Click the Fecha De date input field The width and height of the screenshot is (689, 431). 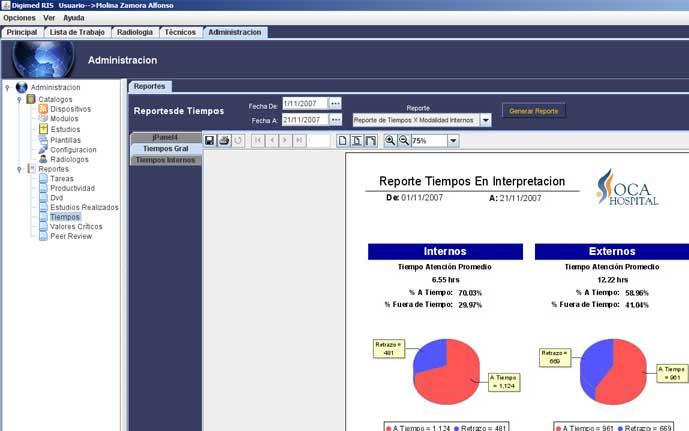point(304,103)
